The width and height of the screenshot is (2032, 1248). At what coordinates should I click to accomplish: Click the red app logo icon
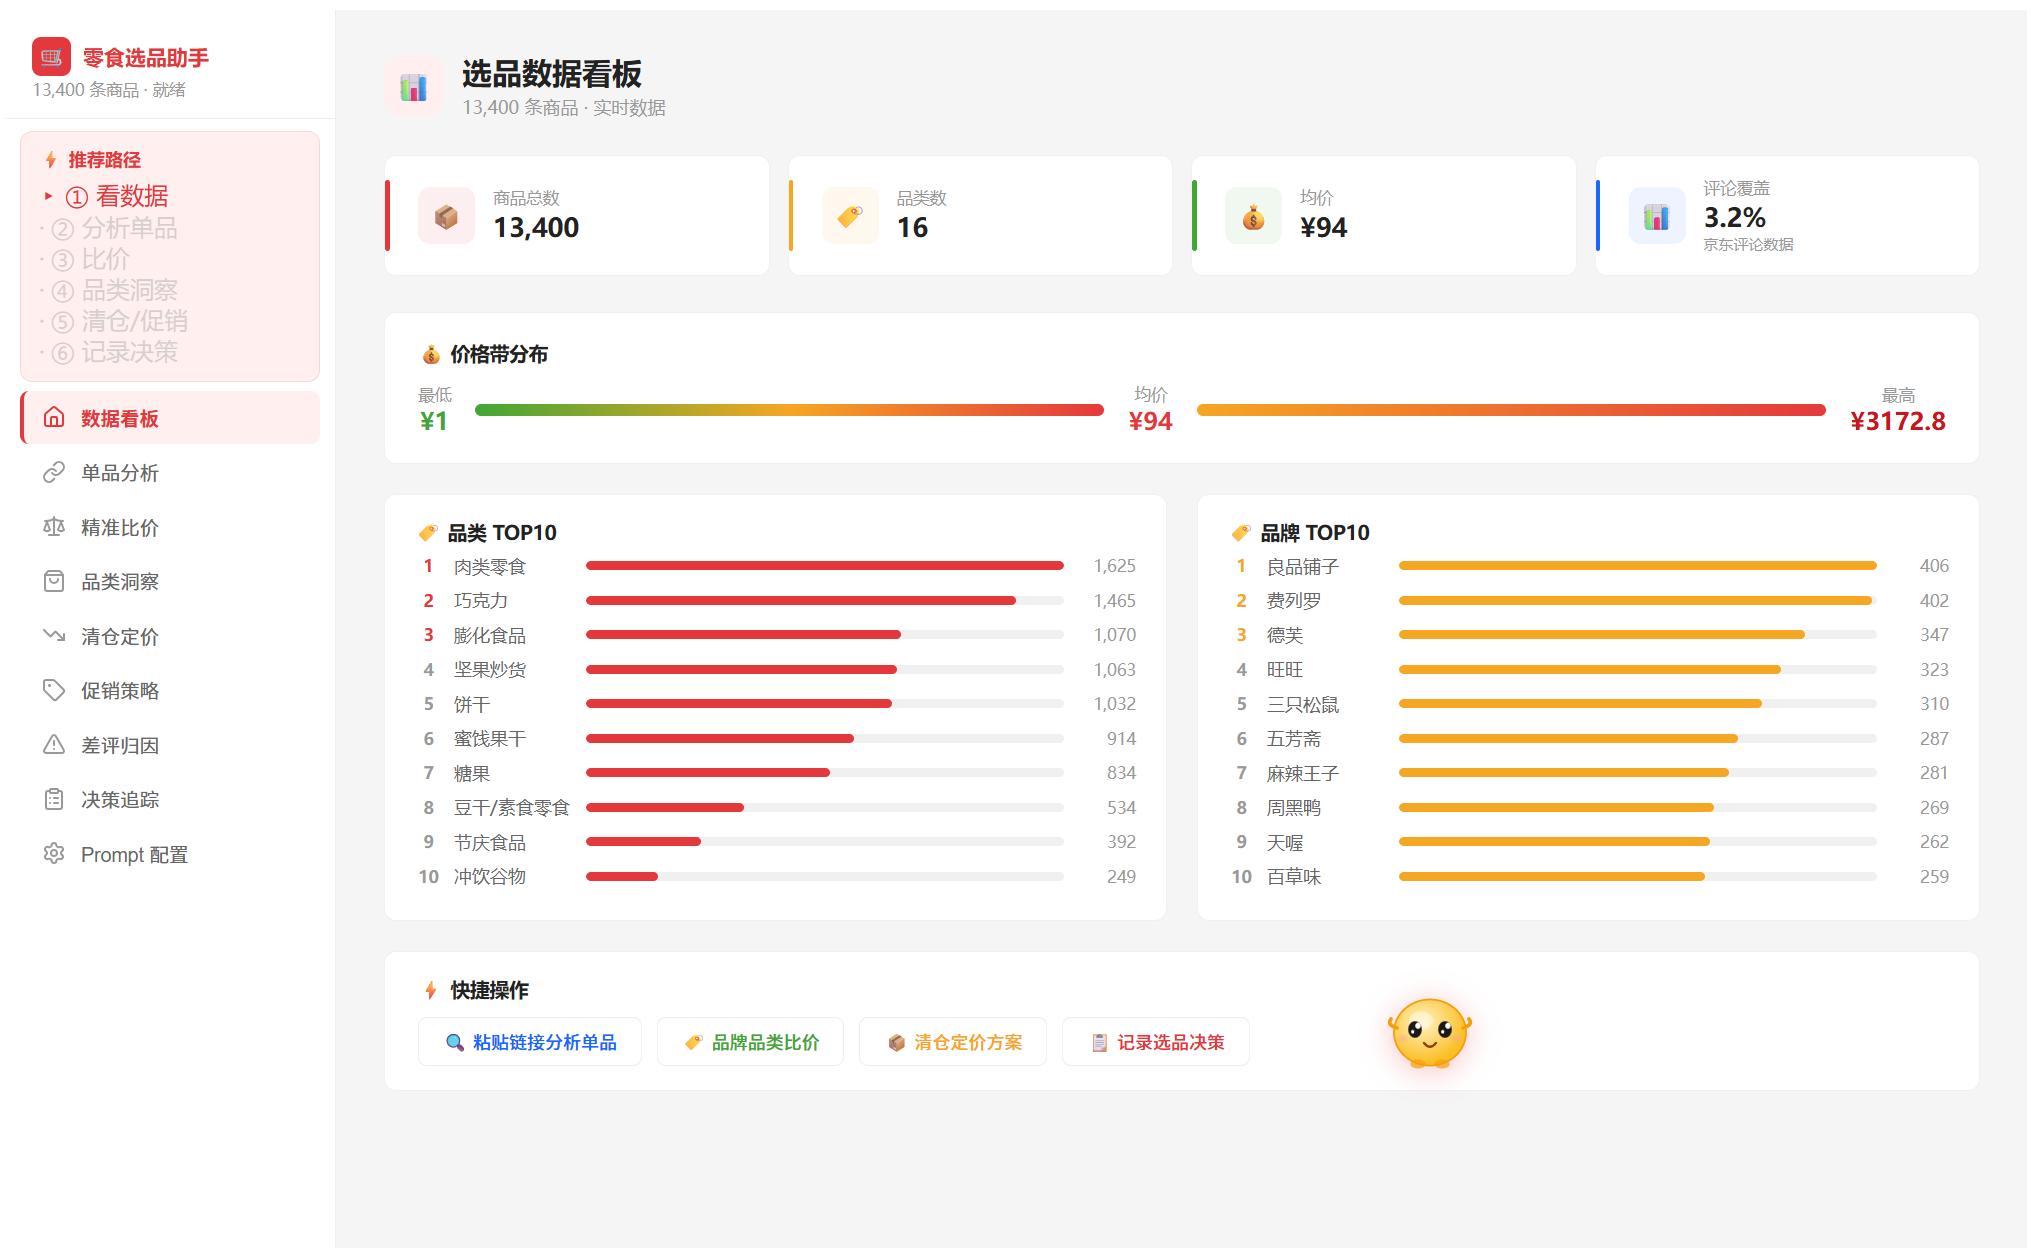tap(51, 57)
